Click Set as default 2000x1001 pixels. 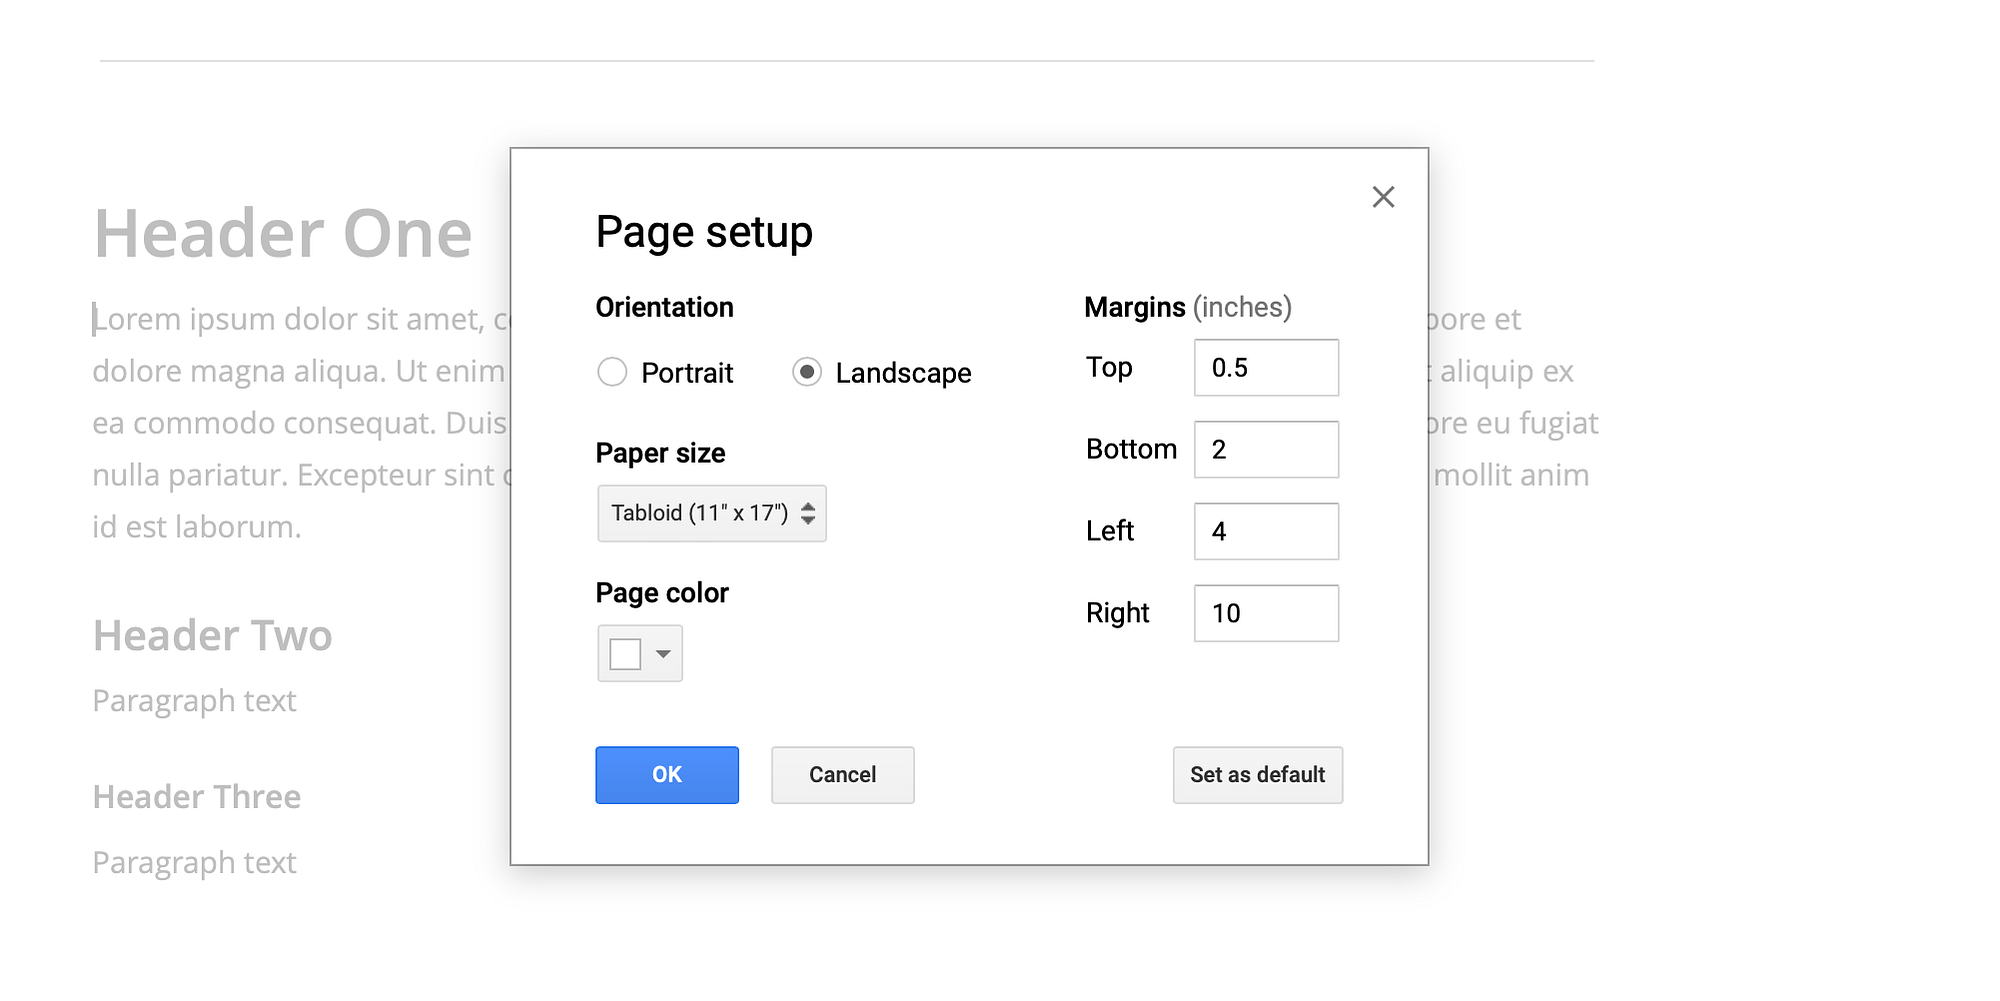pos(1257,775)
